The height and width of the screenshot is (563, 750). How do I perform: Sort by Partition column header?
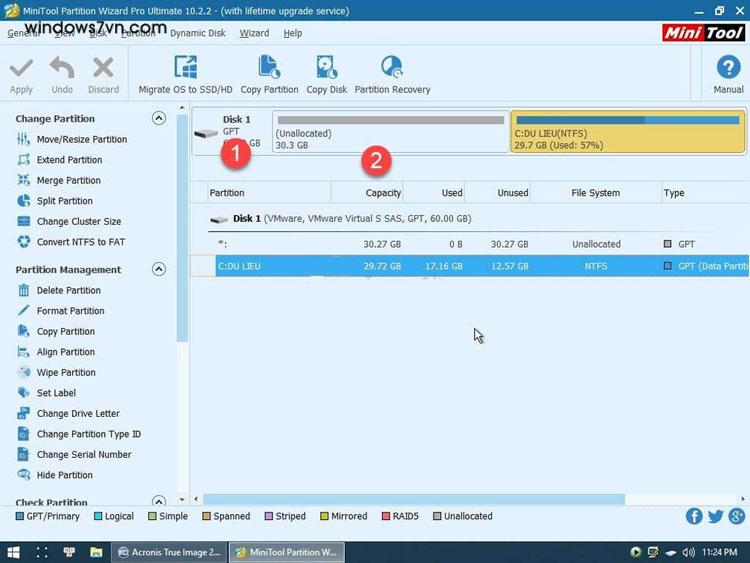tap(269, 193)
